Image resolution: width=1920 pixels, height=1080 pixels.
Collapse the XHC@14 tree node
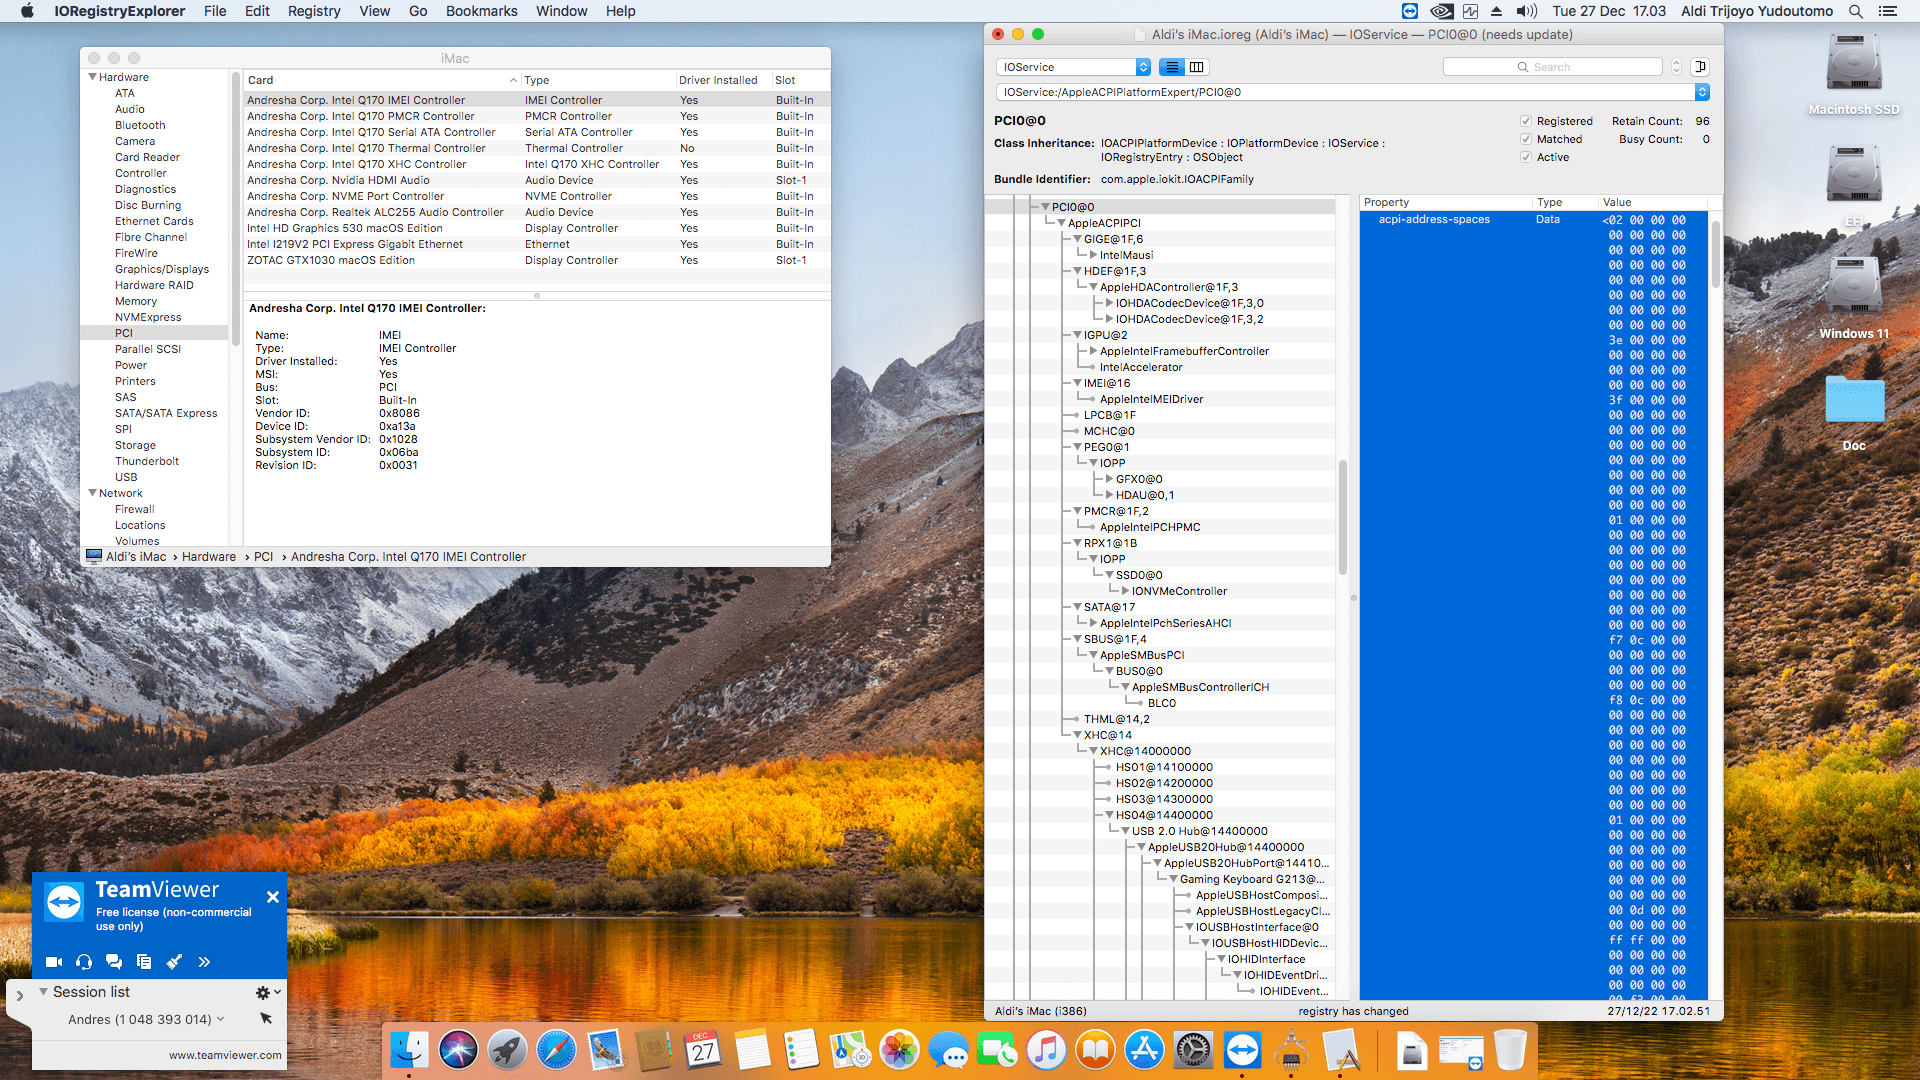point(1077,735)
